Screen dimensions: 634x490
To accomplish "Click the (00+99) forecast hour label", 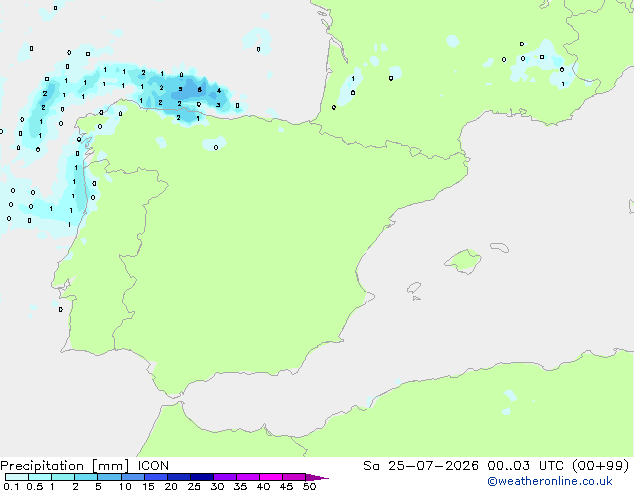I will coord(600,466).
